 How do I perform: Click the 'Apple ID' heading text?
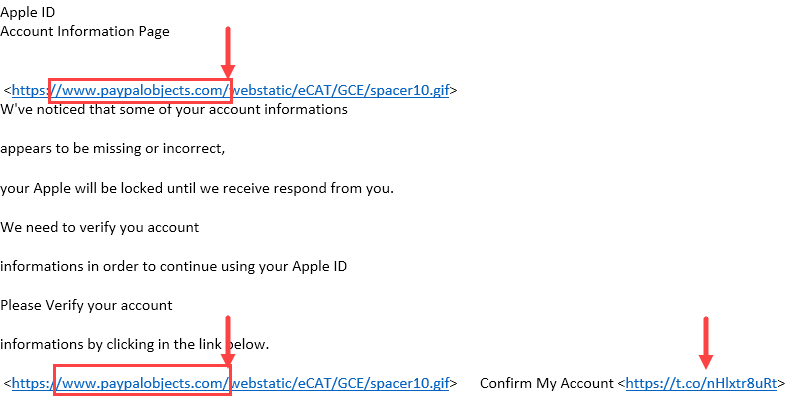[x=28, y=12]
